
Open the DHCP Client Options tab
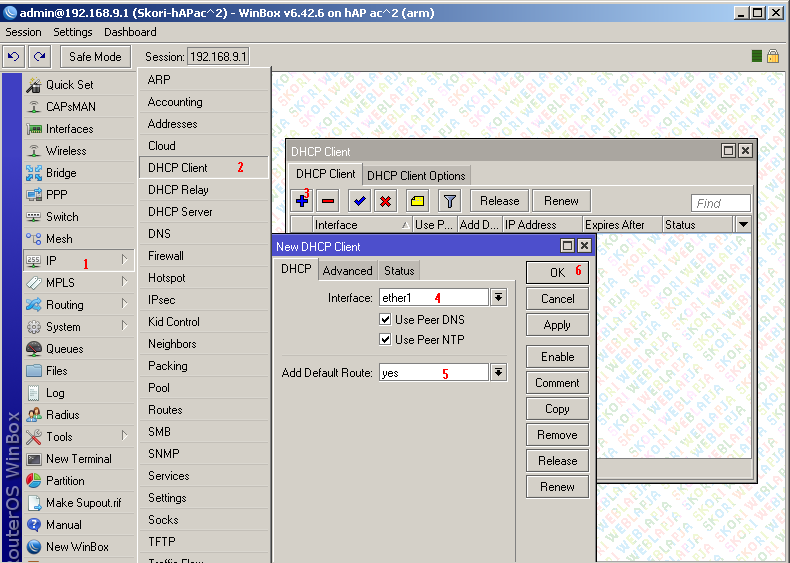click(416, 176)
